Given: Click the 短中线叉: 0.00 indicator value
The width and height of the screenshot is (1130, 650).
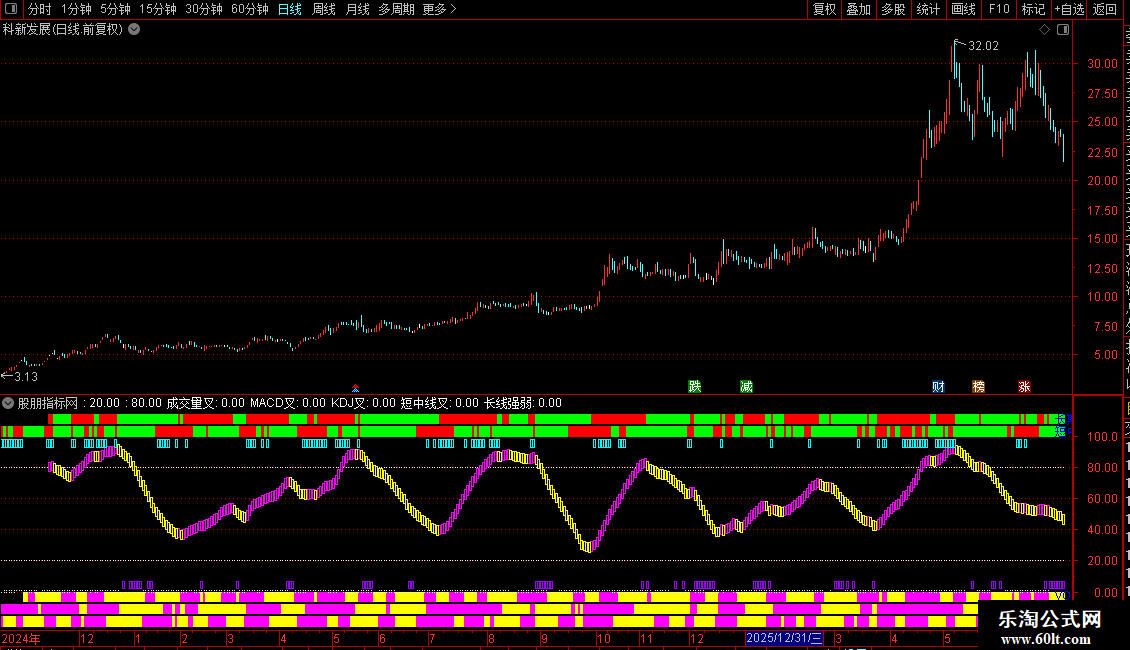Looking at the screenshot, I should point(440,403).
